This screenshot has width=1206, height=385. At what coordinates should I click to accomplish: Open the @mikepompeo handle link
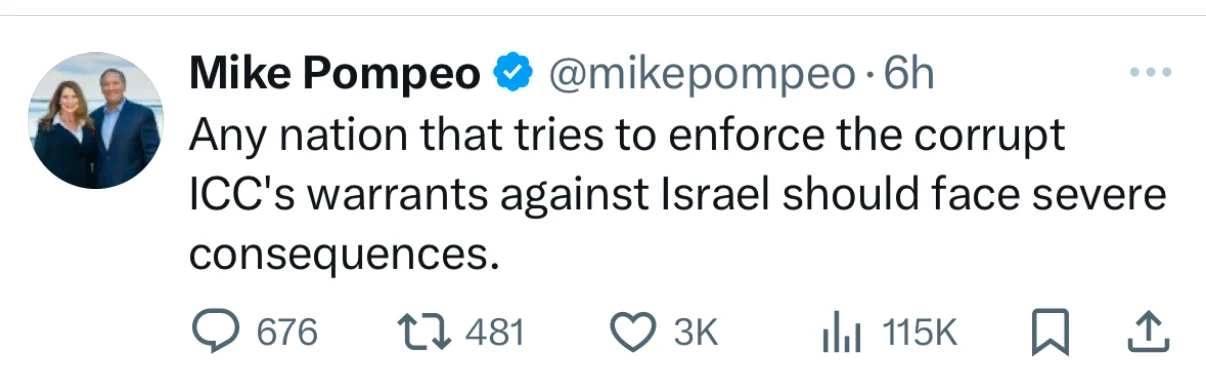(697, 75)
